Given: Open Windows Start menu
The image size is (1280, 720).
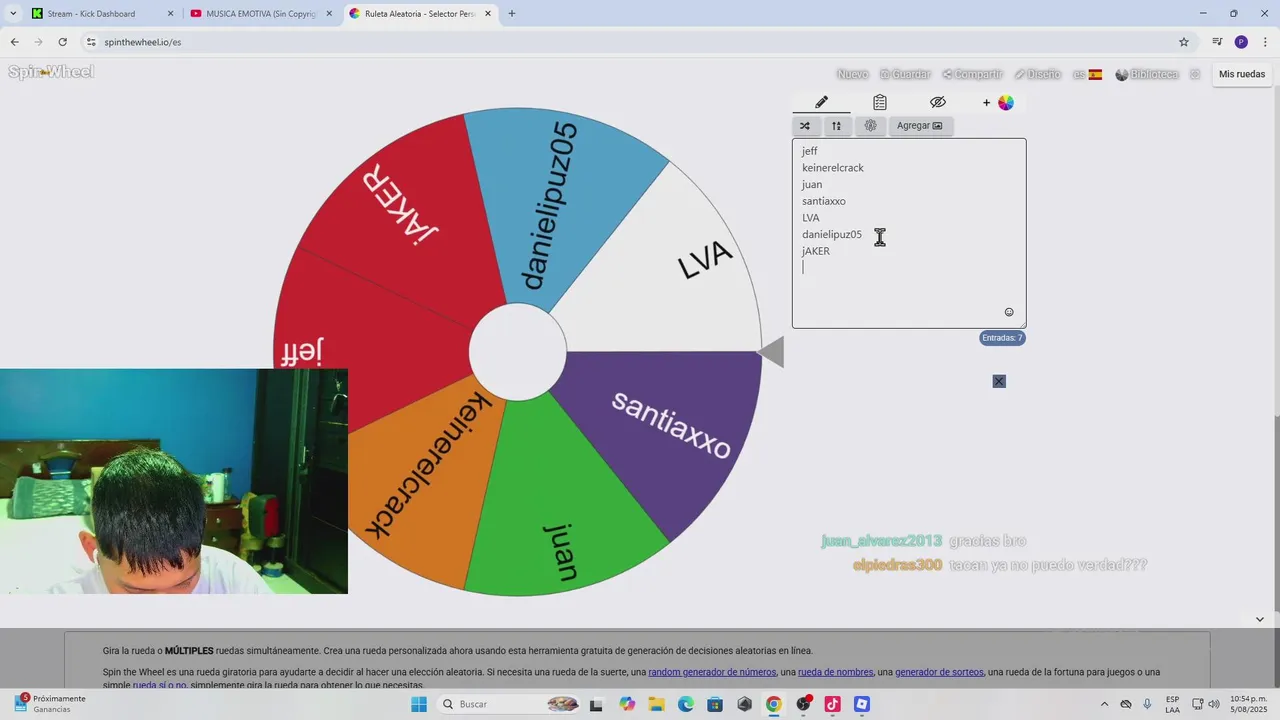Looking at the screenshot, I should click(419, 704).
